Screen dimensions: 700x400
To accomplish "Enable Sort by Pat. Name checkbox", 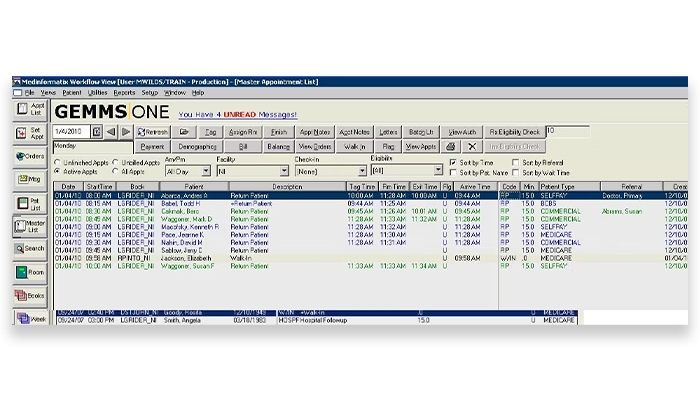I will tap(453, 172).
